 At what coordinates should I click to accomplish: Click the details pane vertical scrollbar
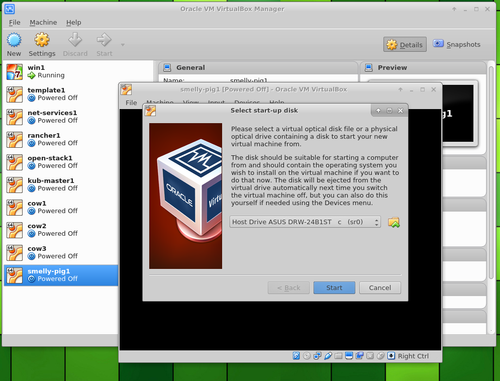491,172
